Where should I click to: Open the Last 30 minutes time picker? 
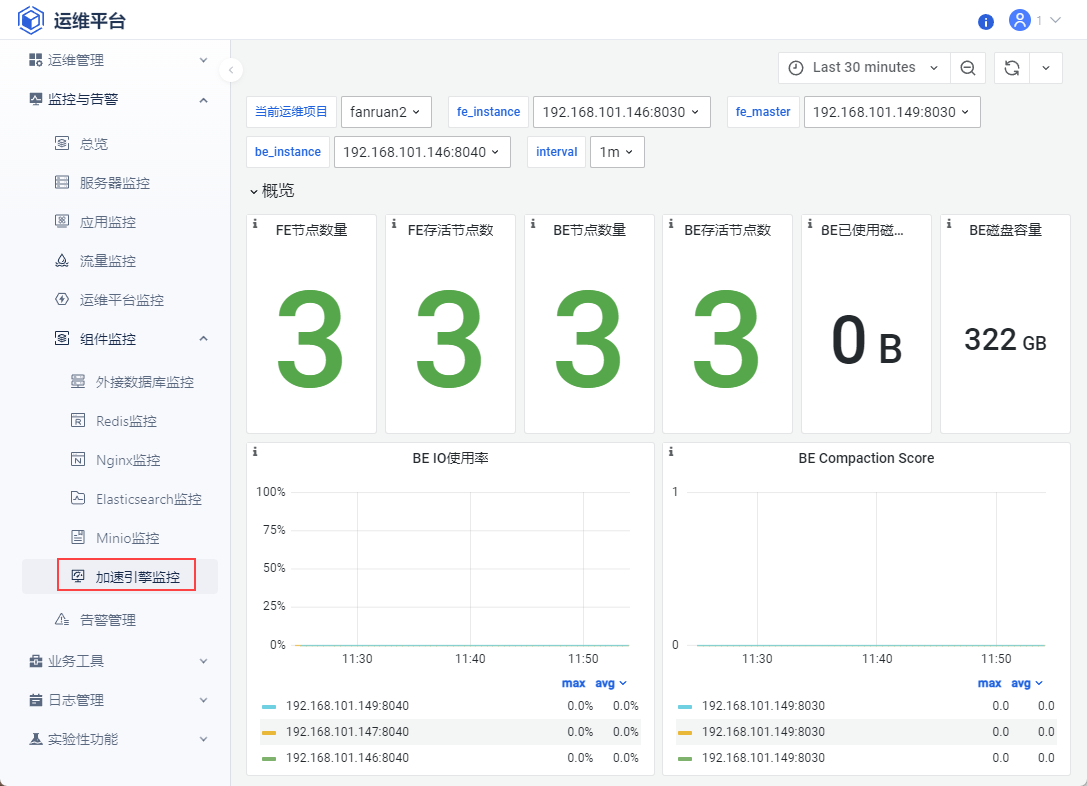tap(864, 68)
